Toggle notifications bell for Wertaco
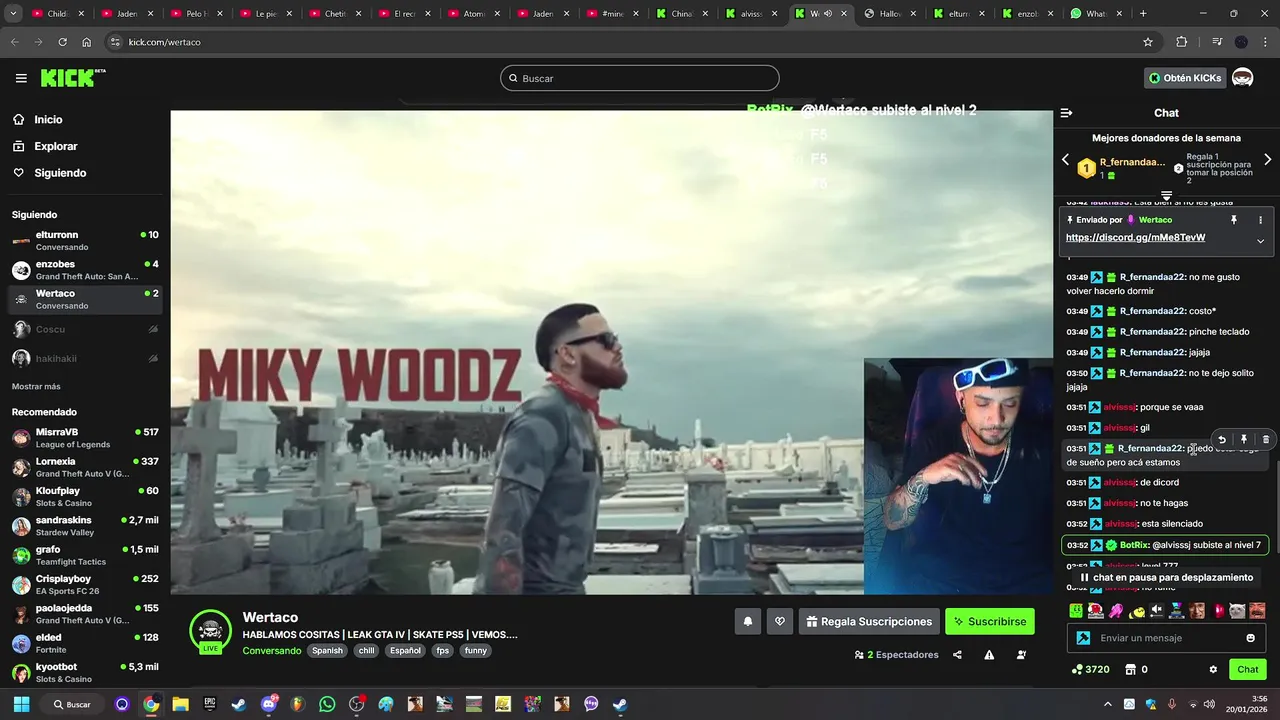The image size is (1280, 720). pyautogui.click(x=747, y=621)
